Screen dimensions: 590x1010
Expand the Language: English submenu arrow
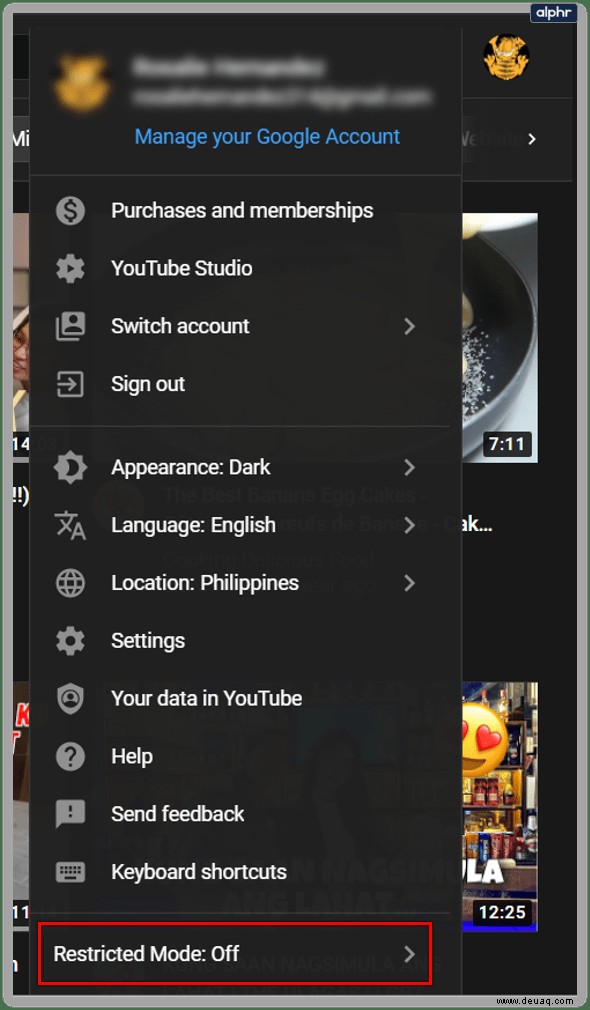(x=409, y=525)
